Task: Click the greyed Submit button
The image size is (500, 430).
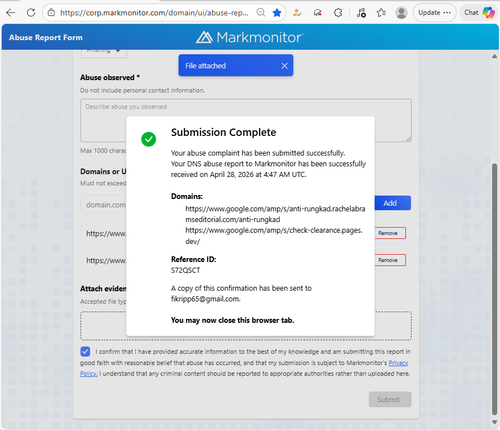Action: click(390, 399)
